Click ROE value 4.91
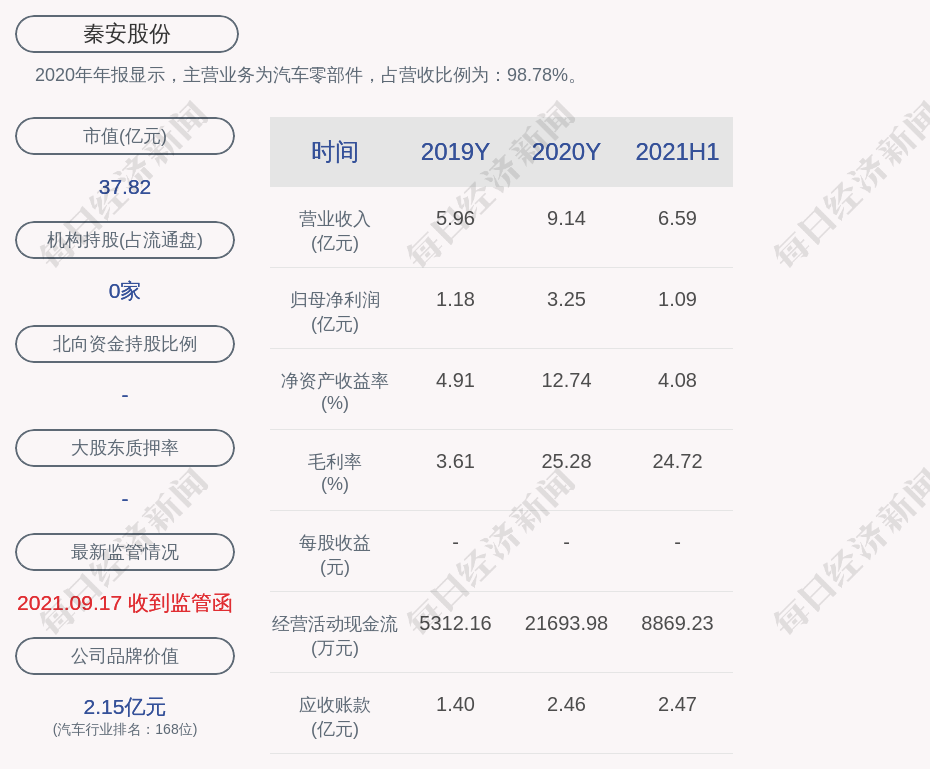Image resolution: width=930 pixels, height=769 pixels. pos(455,380)
